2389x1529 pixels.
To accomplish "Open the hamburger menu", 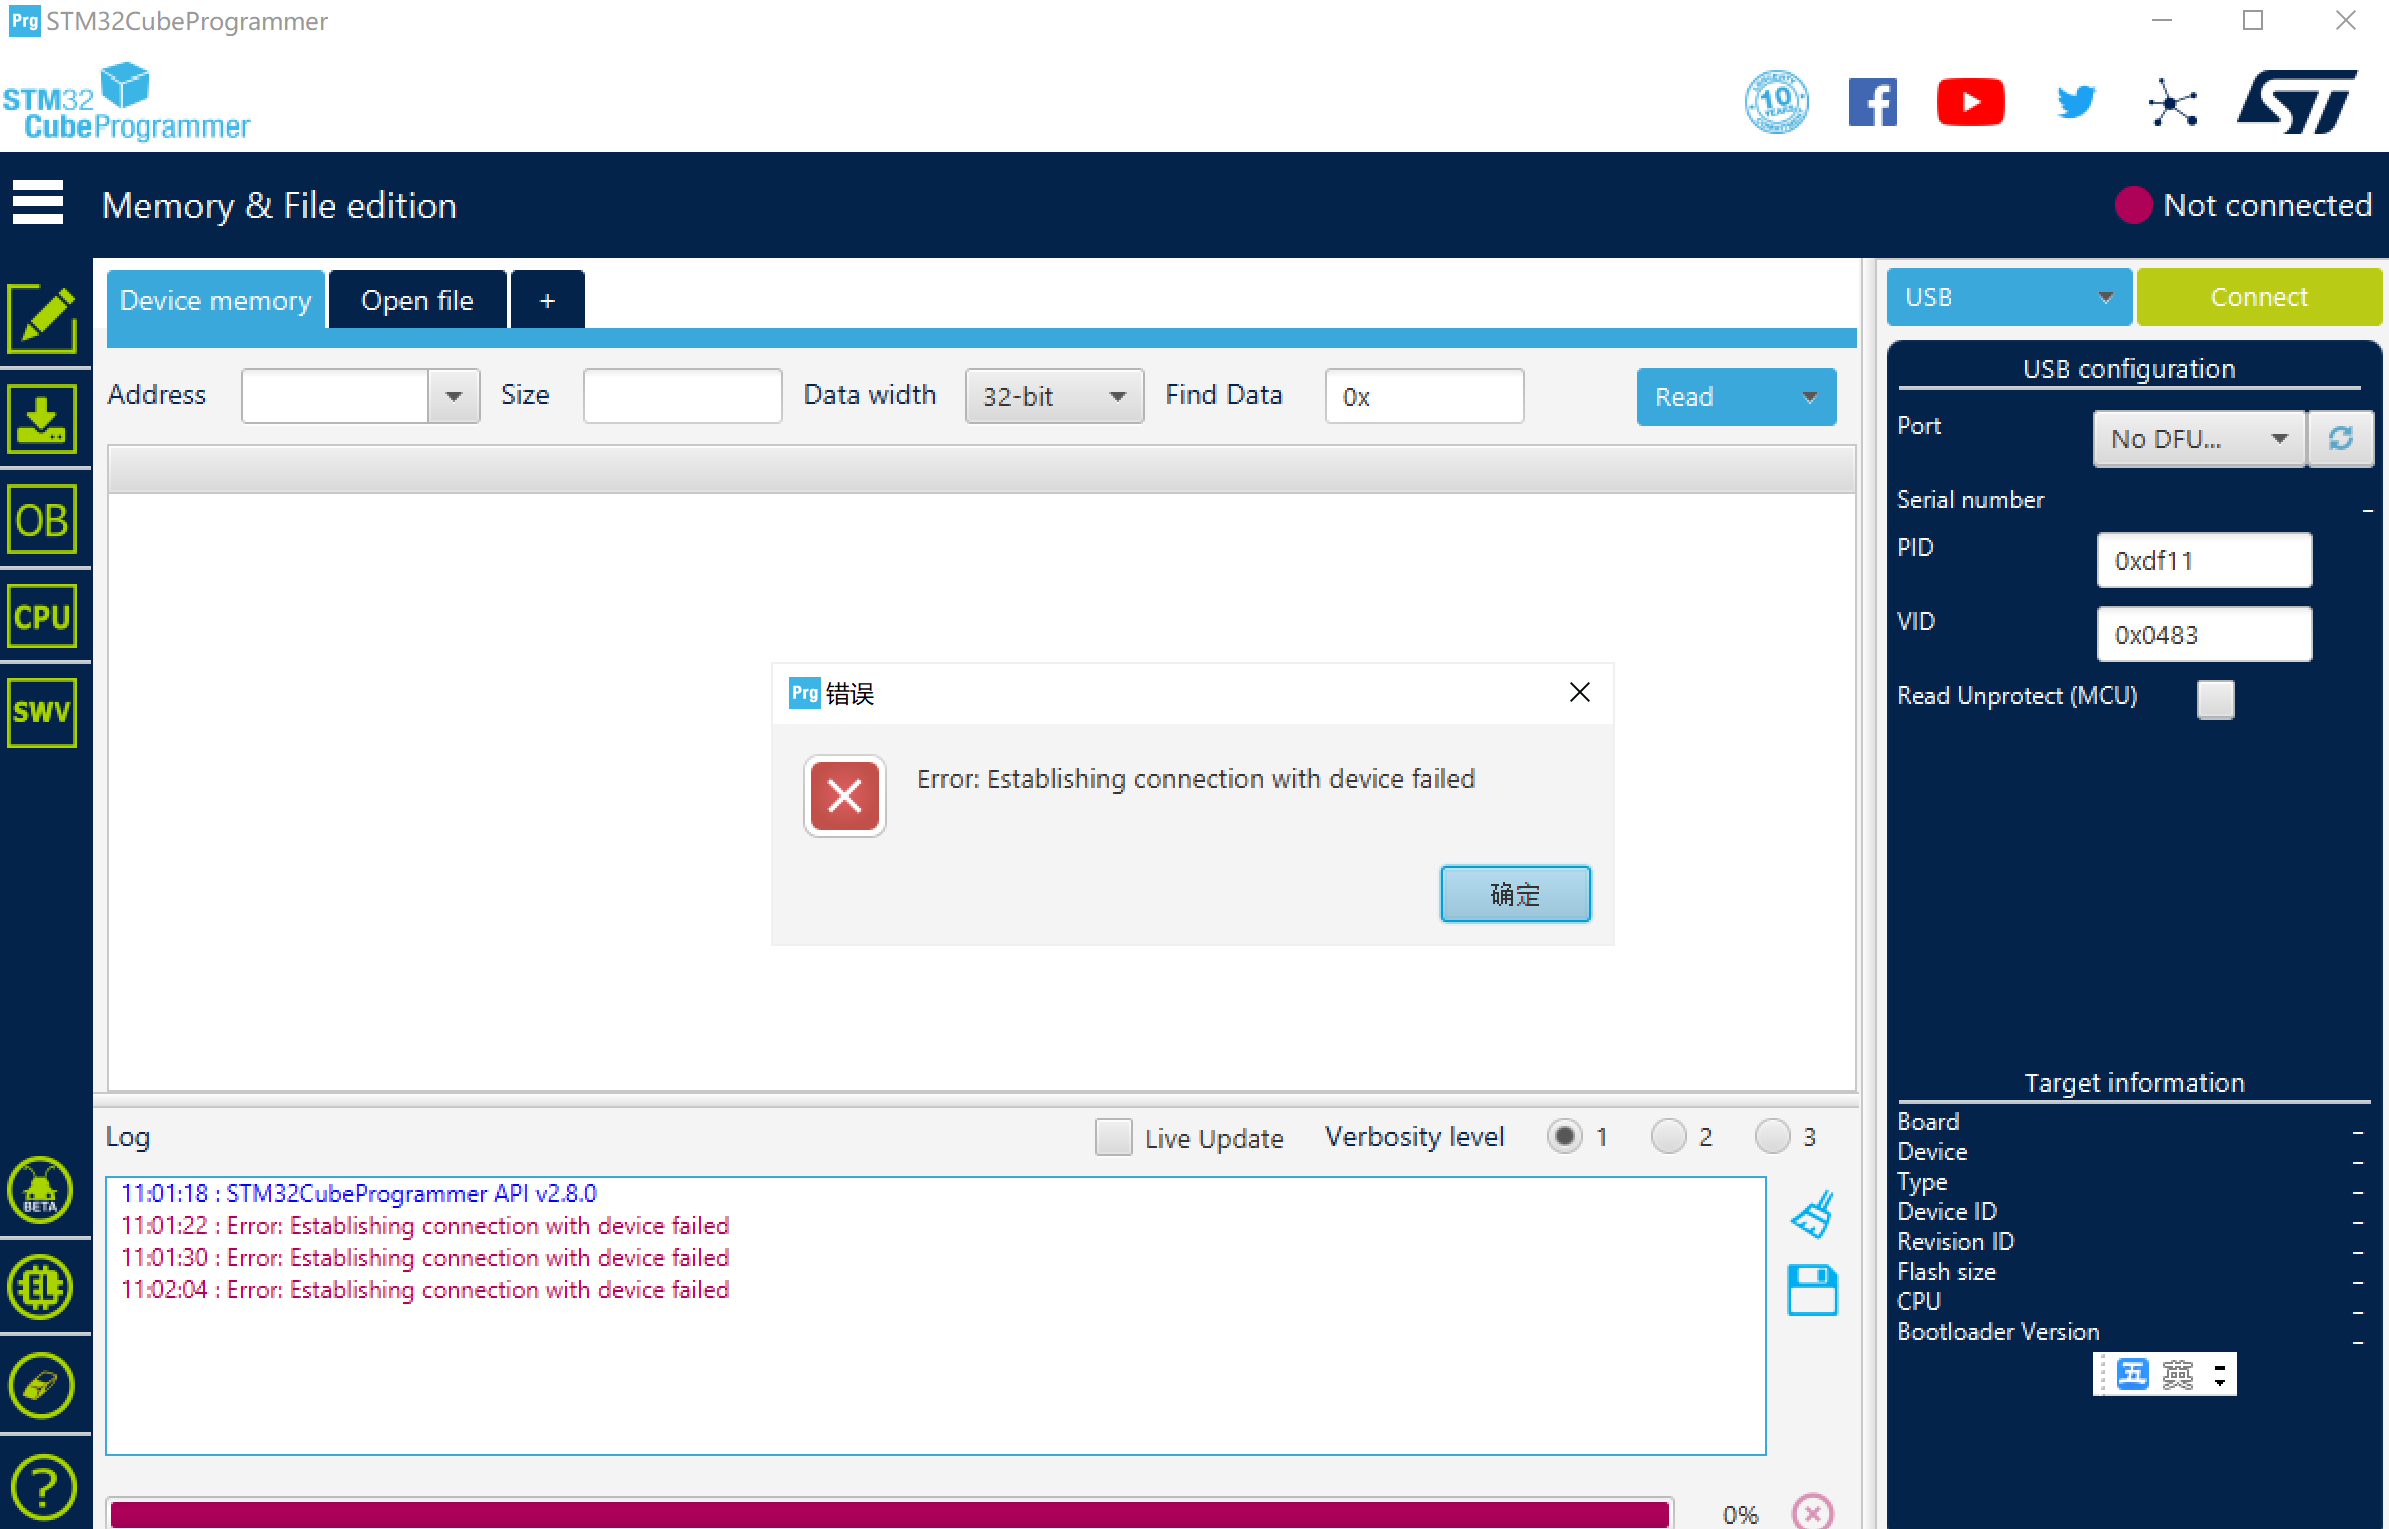I will pos(38,203).
